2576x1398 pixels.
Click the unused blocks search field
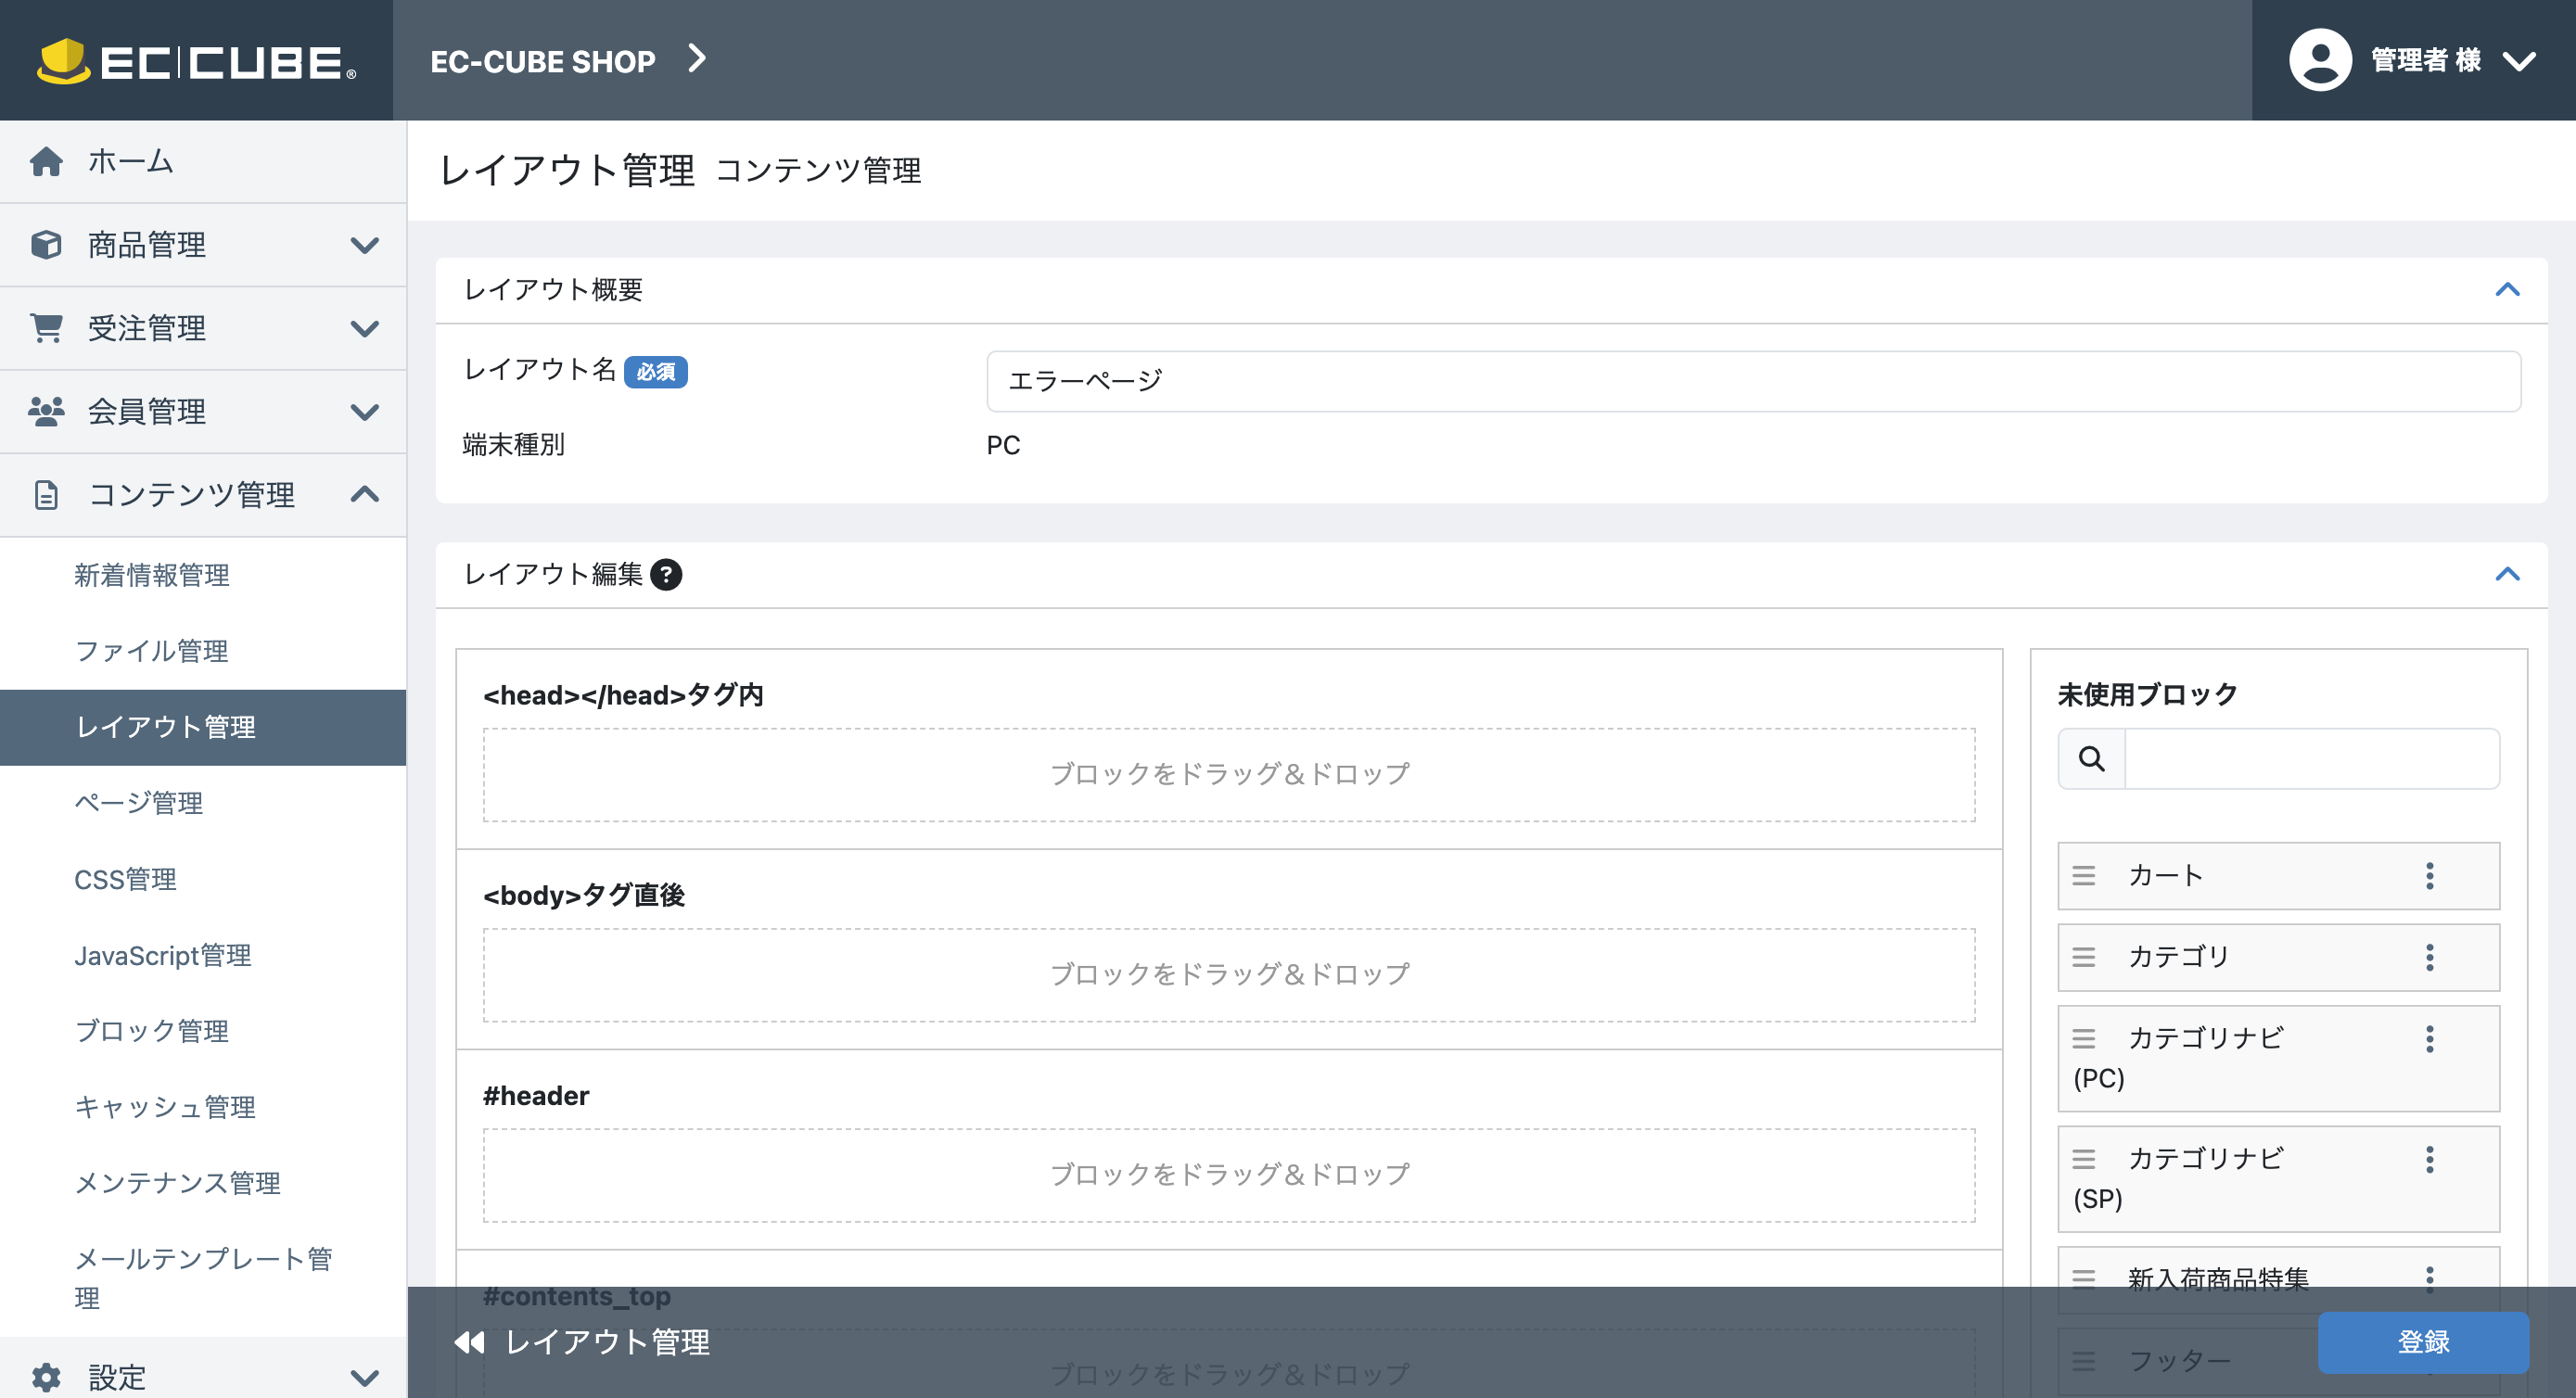(2311, 759)
